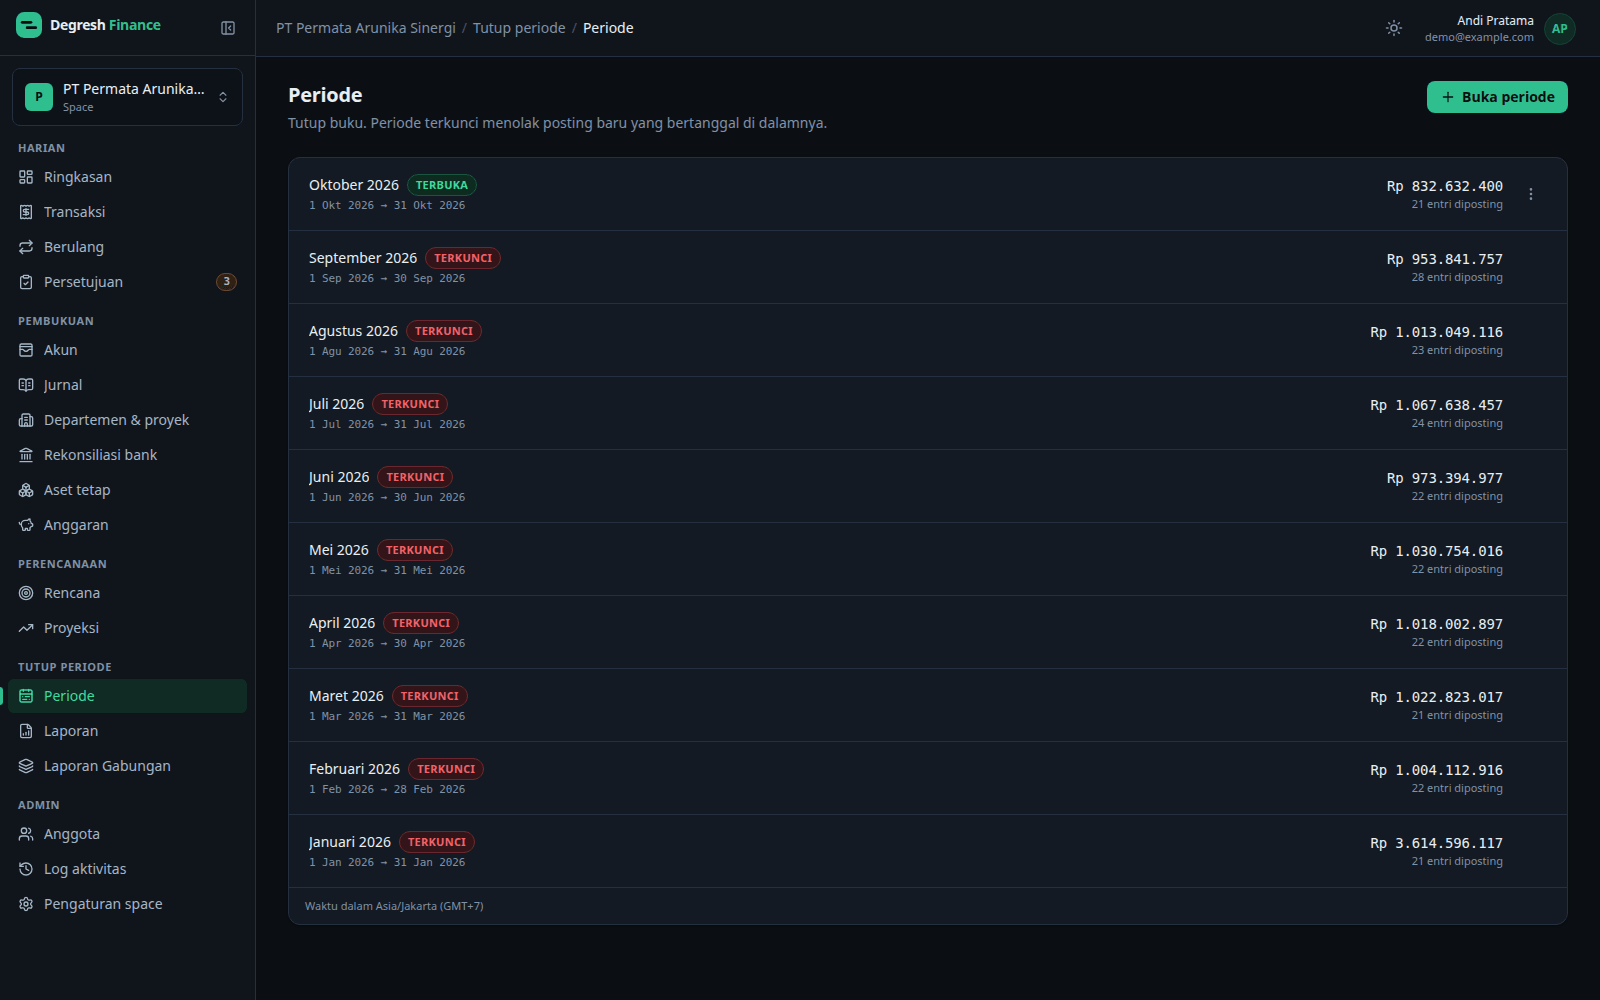Click the Laporan Gabungan layers icon
Screen dimensions: 1600x1000
26,766
